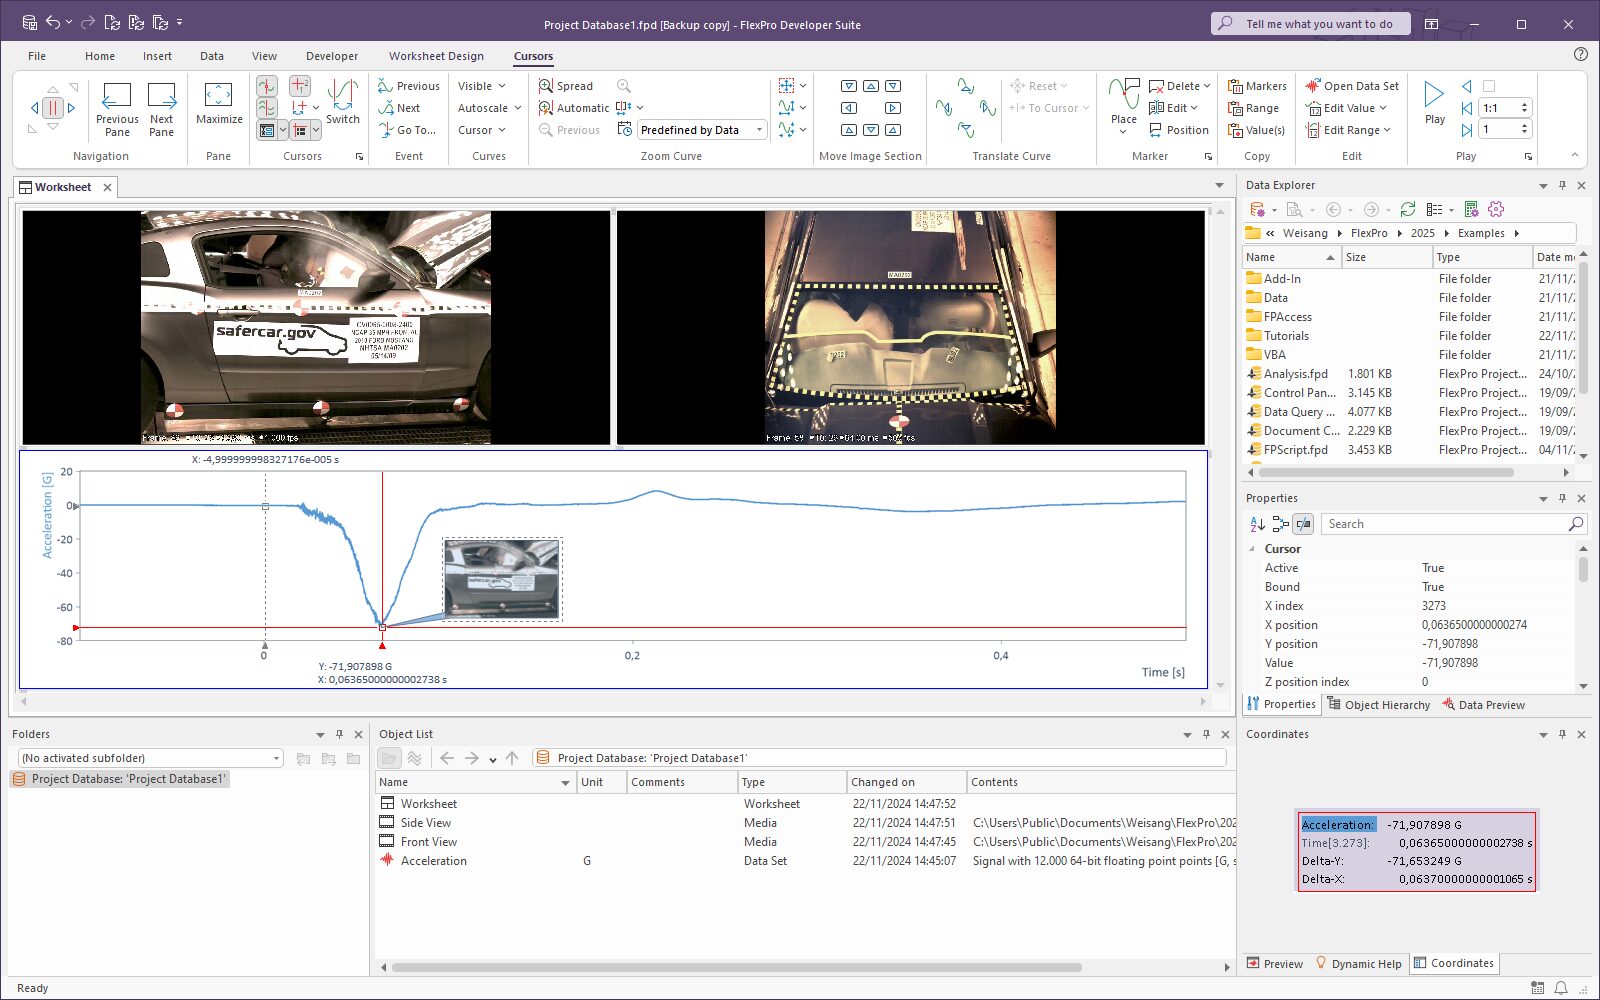Toggle the pause button in Navigation group
1600x1000 pixels.
52,108
